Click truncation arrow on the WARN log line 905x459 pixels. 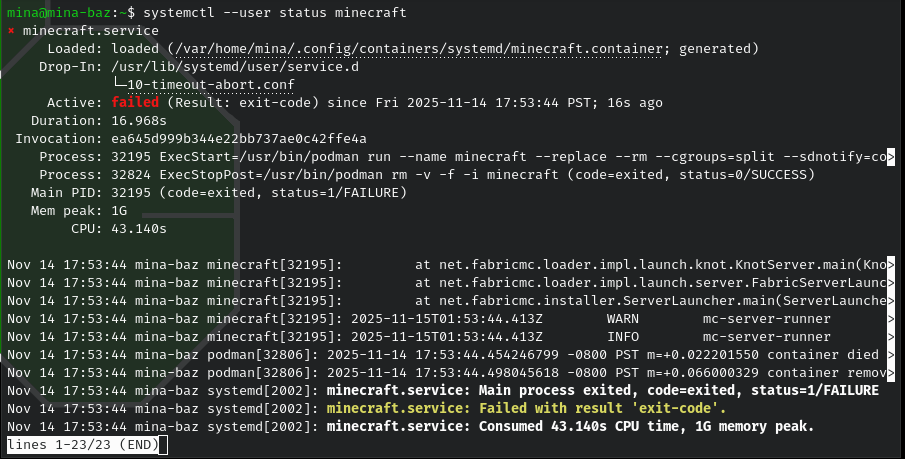891,318
